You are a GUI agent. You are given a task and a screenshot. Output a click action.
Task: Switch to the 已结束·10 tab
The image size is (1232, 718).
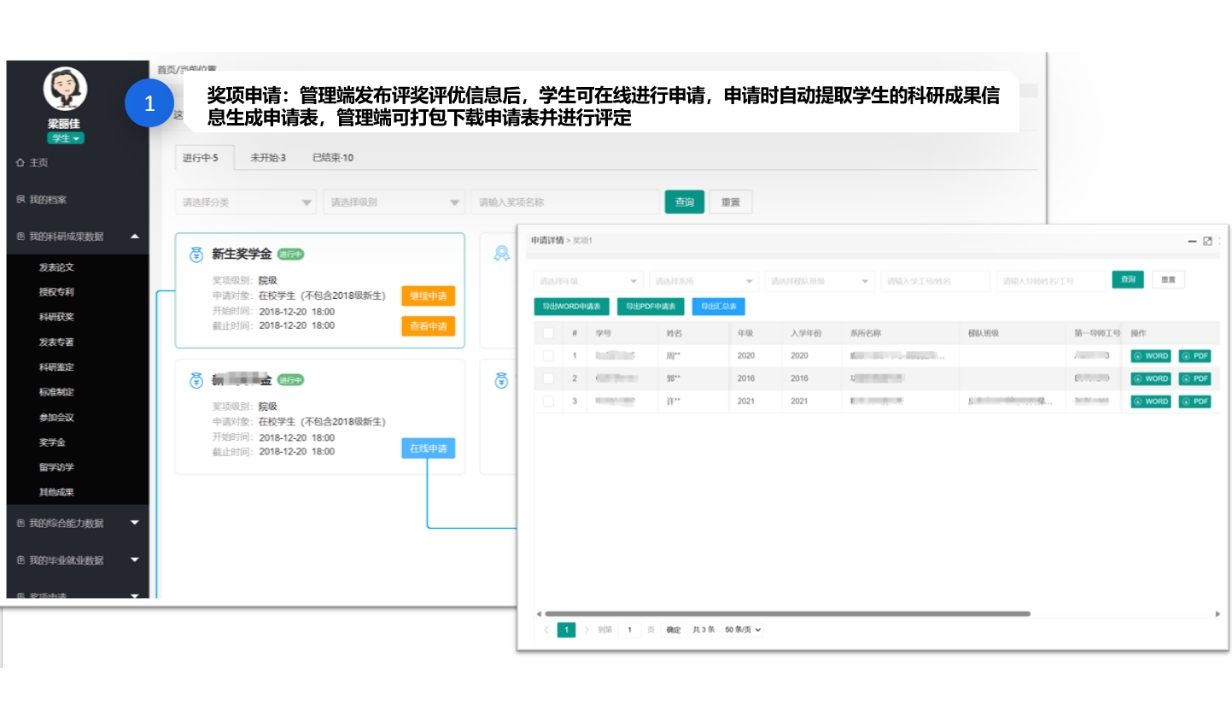(x=332, y=158)
